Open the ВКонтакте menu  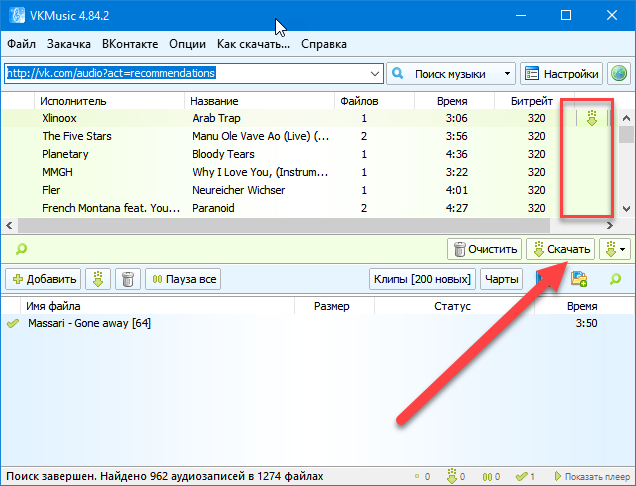130,44
